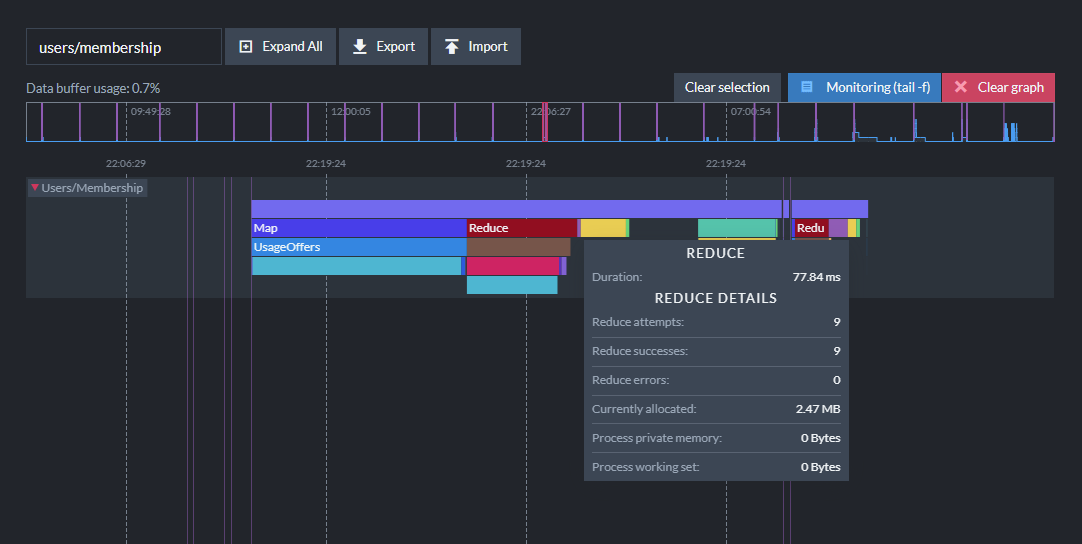This screenshot has width=1082, height=544.
Task: Collapse the Users/Membership track triangle
Action: click(x=35, y=187)
